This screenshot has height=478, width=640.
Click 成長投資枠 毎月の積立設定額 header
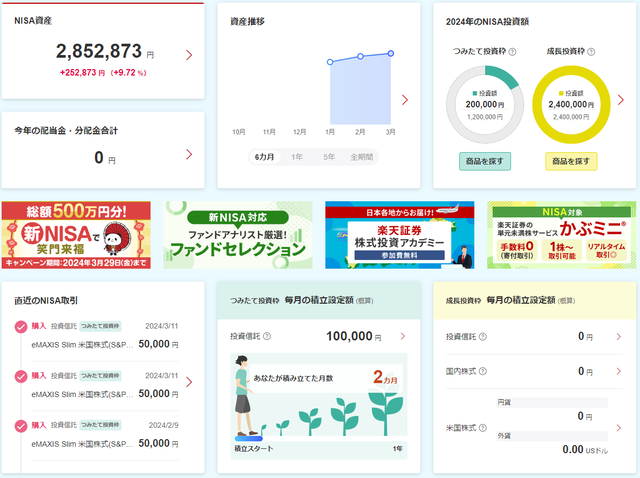tap(510, 300)
